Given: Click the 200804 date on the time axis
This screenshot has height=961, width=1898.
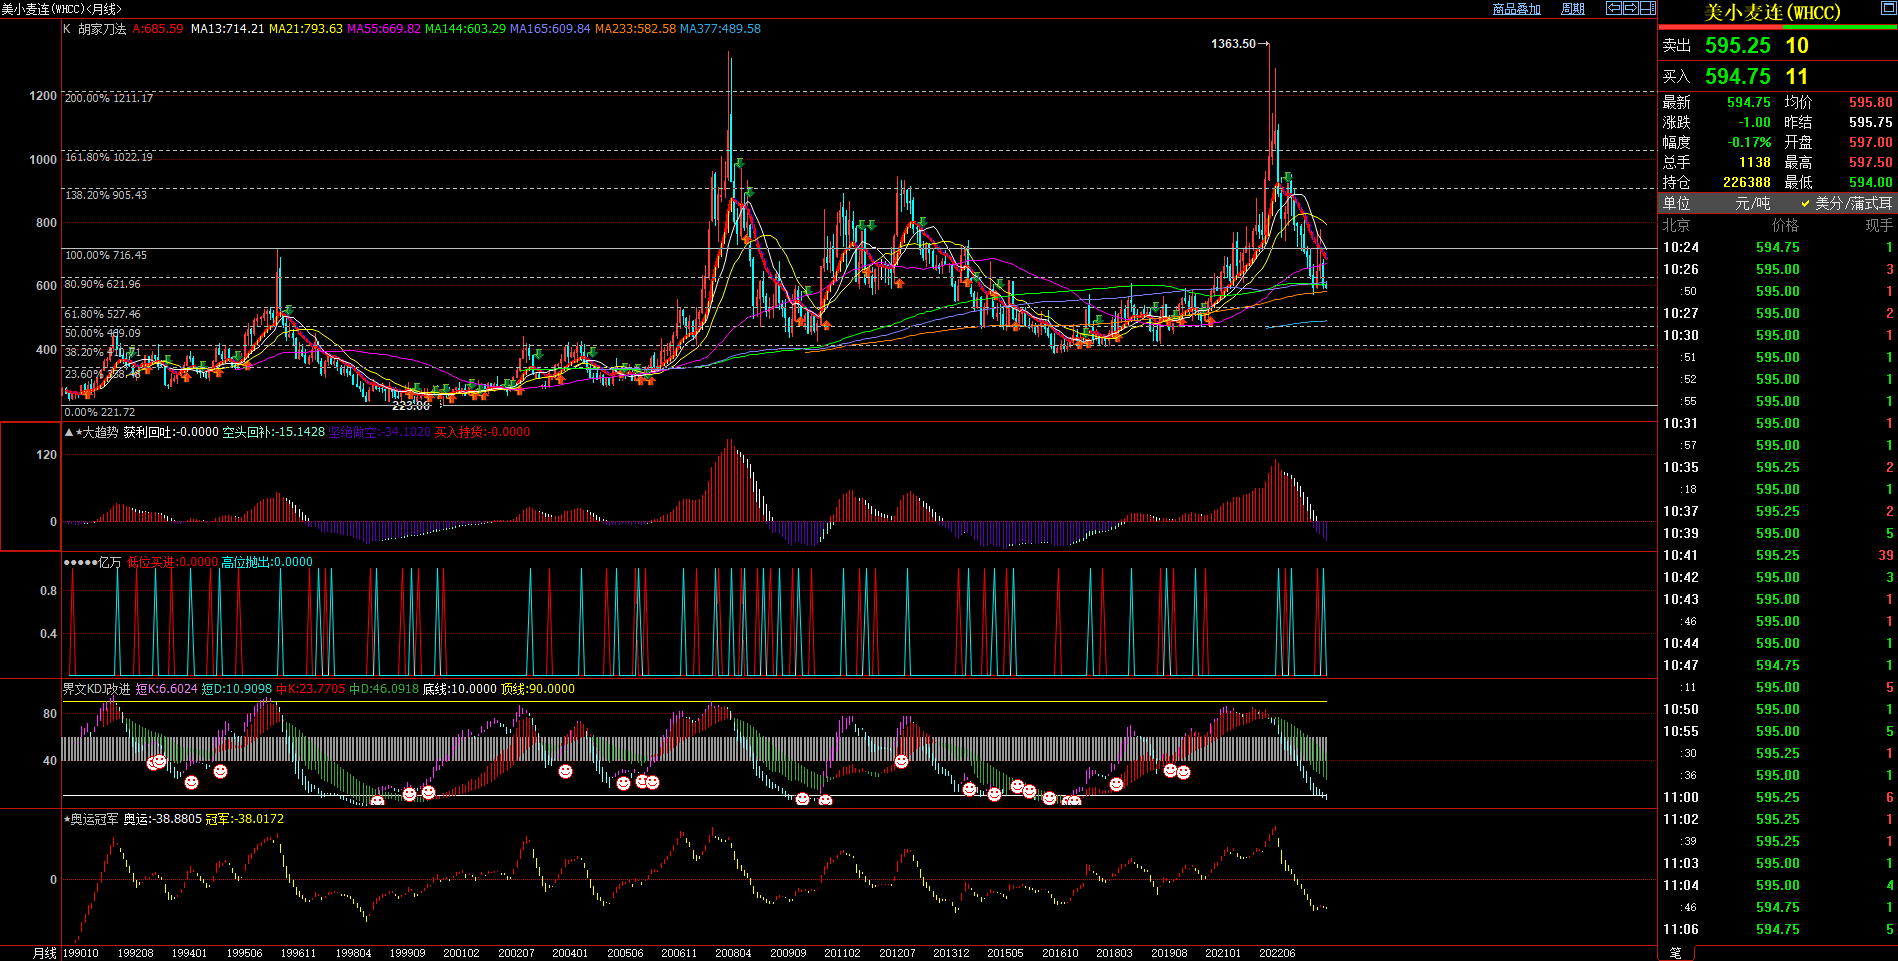Looking at the screenshot, I should [733, 953].
